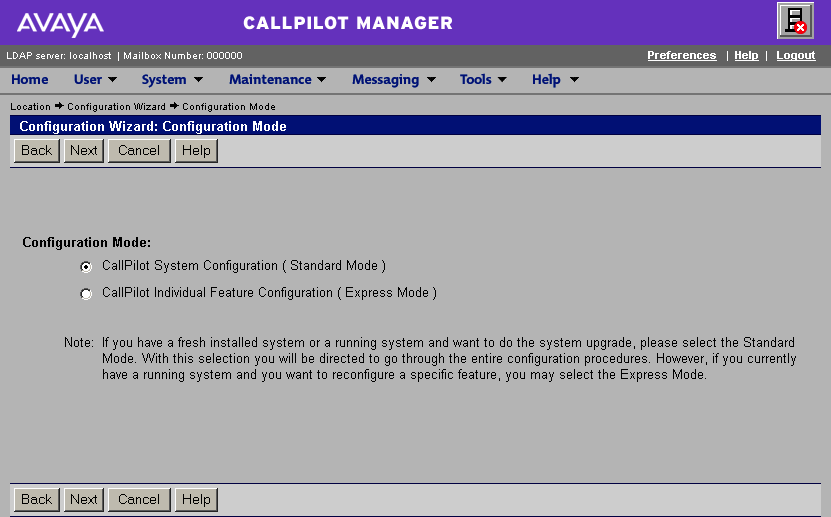Screen dimensions: 831x517
Task: Expand the Messaging menu arrow
Action: [x=431, y=80]
